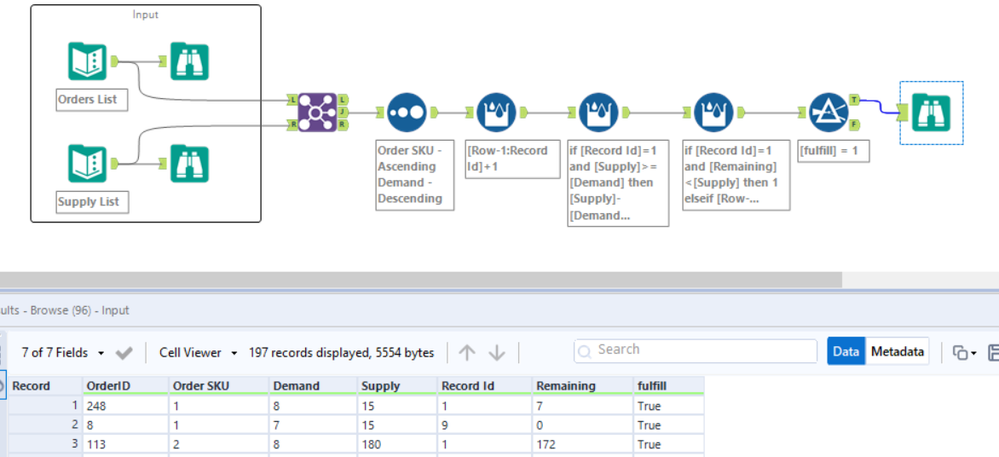Switch to the Data view
Viewport: 999px width, 457px height.
(x=846, y=351)
